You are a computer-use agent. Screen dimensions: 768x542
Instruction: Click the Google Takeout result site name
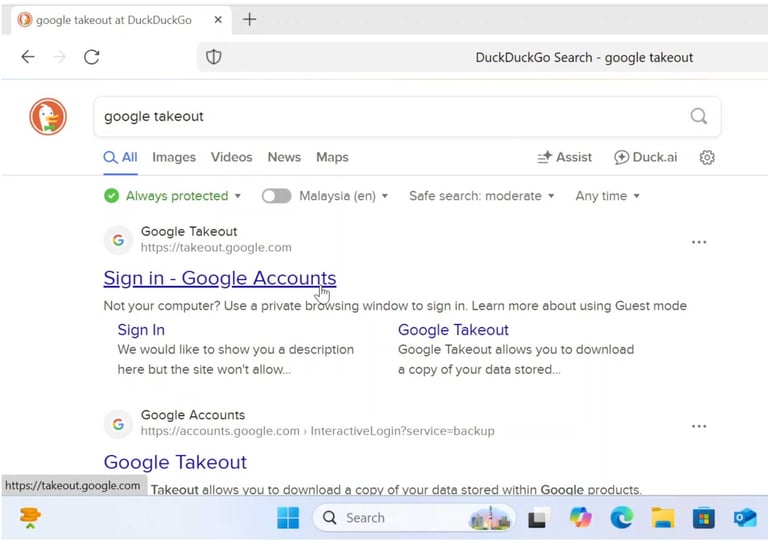point(189,232)
